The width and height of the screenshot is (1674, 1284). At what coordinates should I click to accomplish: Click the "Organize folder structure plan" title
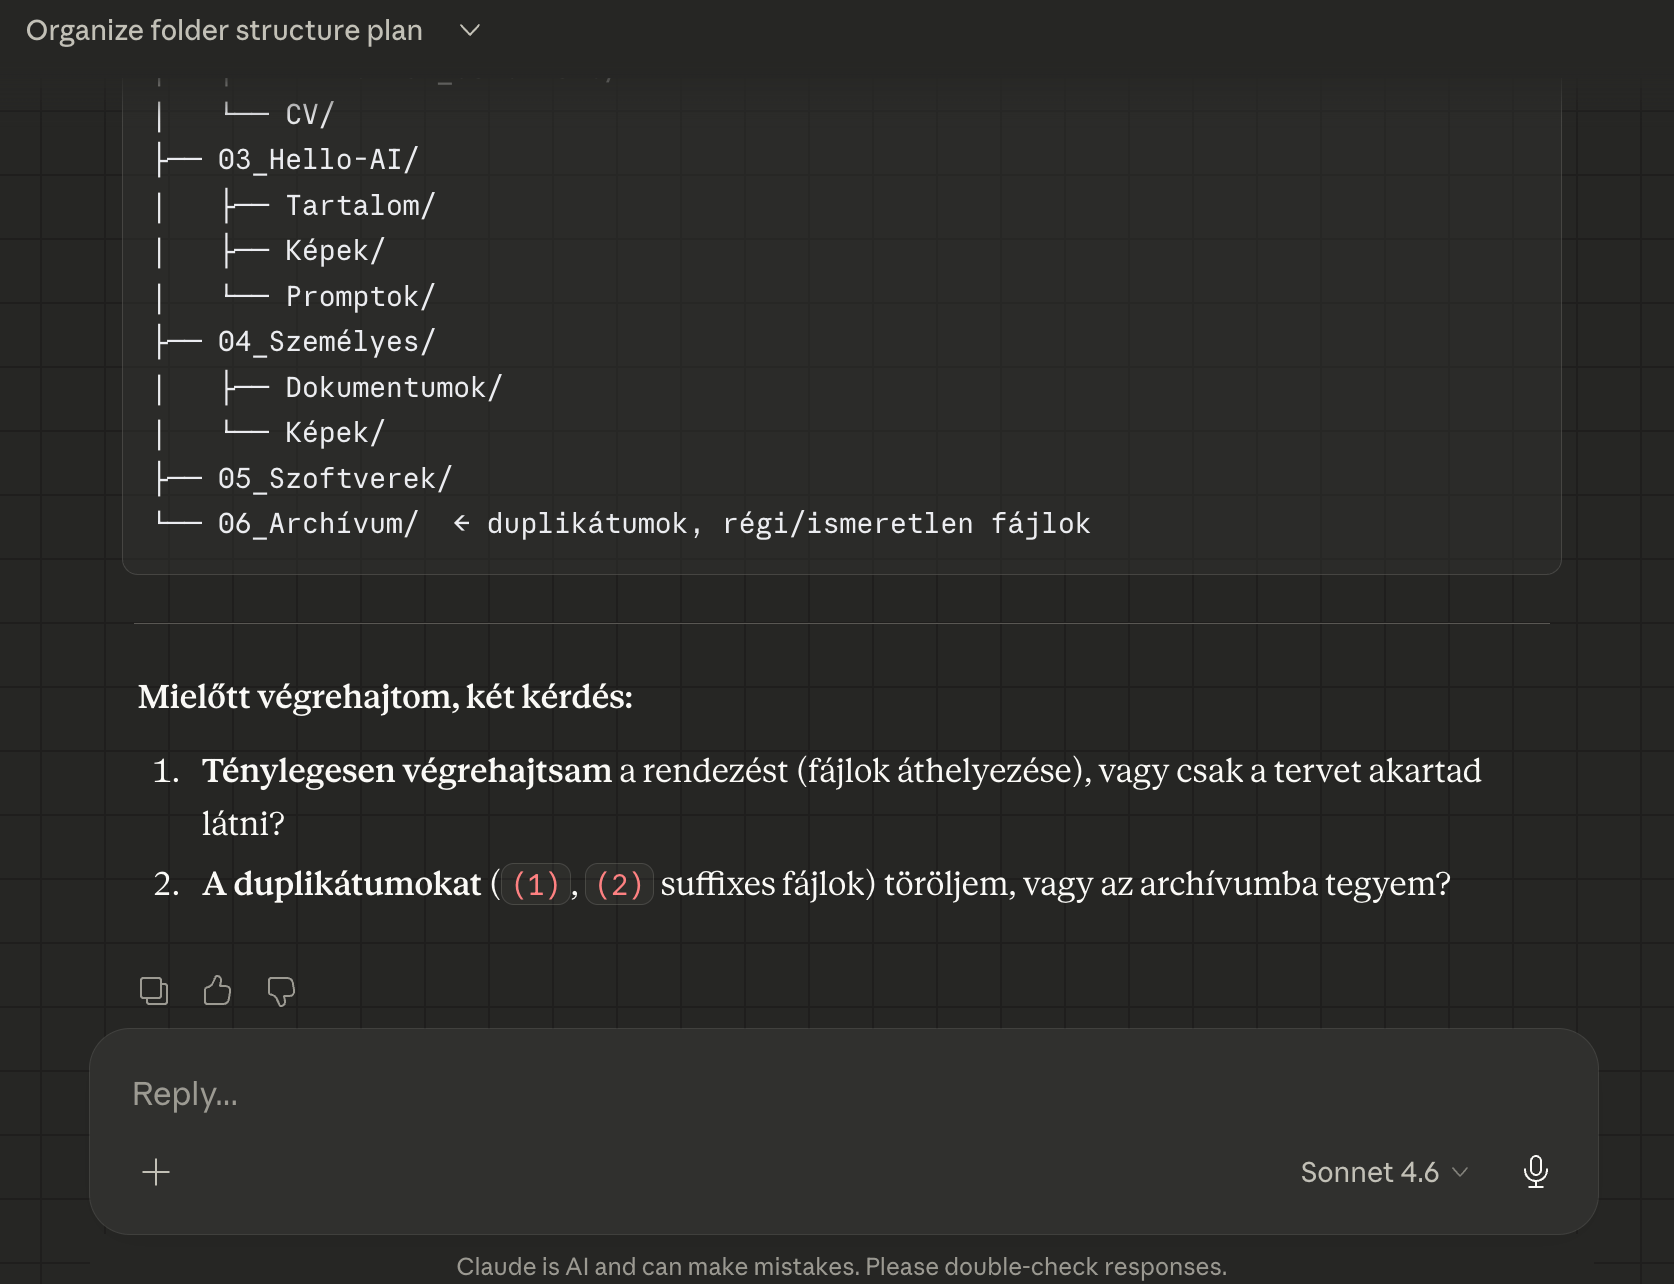224,31
